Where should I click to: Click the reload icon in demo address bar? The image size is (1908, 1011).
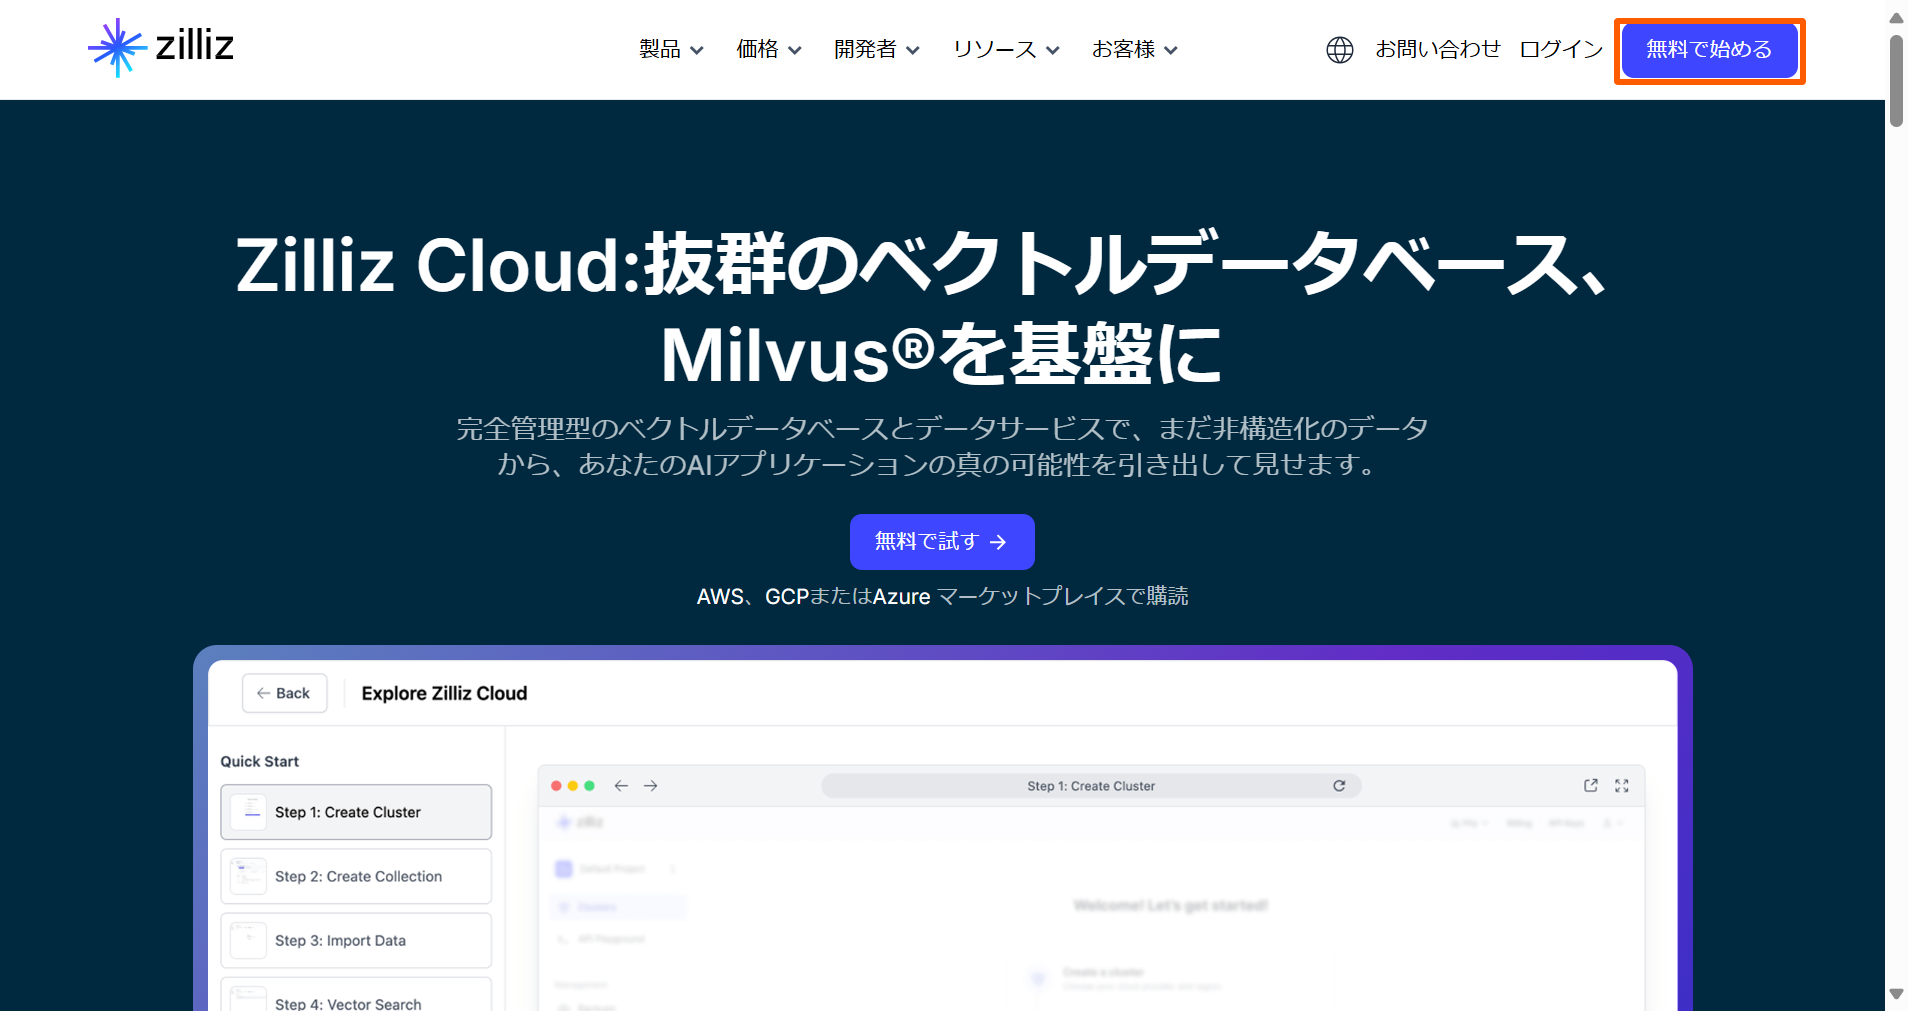point(1339,786)
